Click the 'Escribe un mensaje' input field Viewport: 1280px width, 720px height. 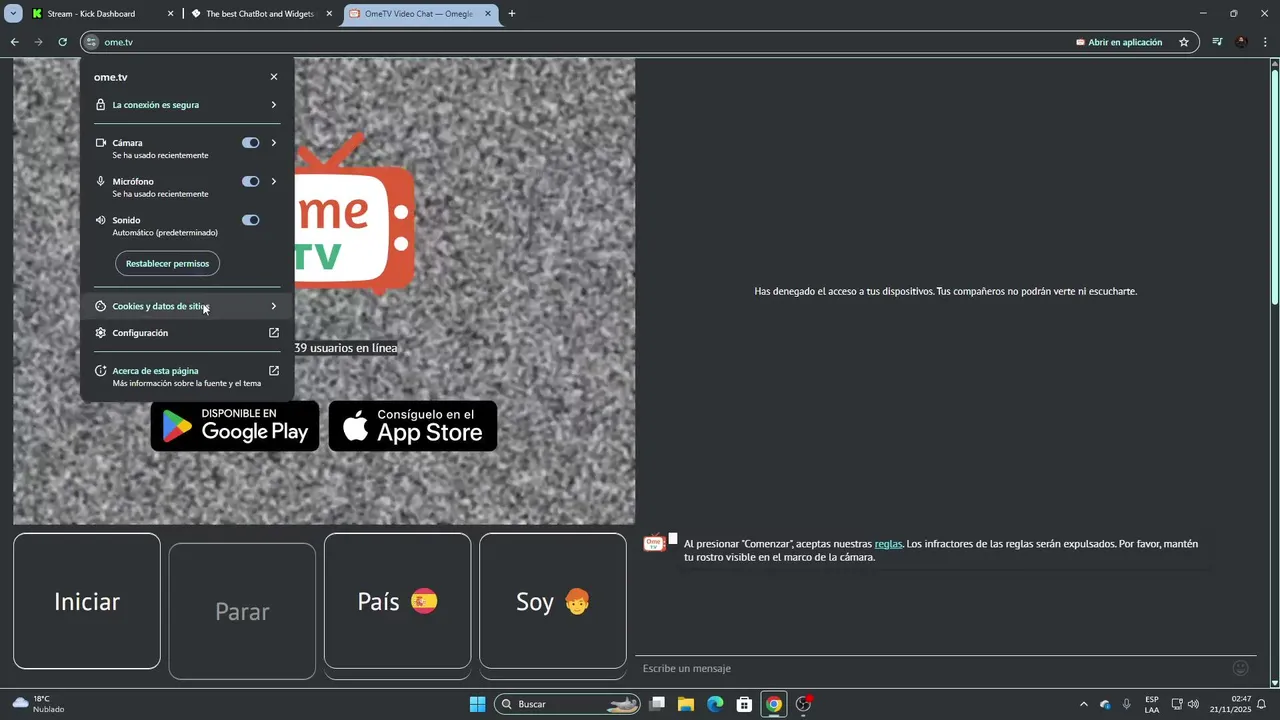[x=930, y=668]
